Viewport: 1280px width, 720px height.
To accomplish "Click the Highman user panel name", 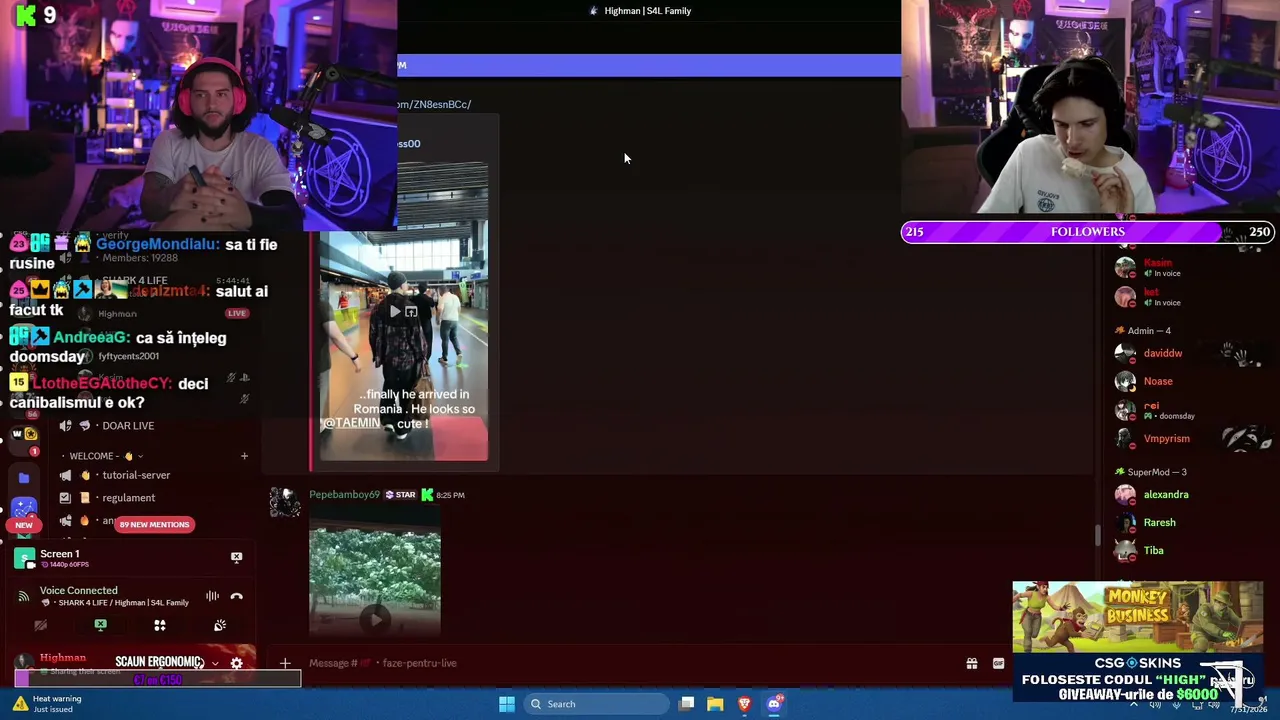I will click(x=63, y=658).
